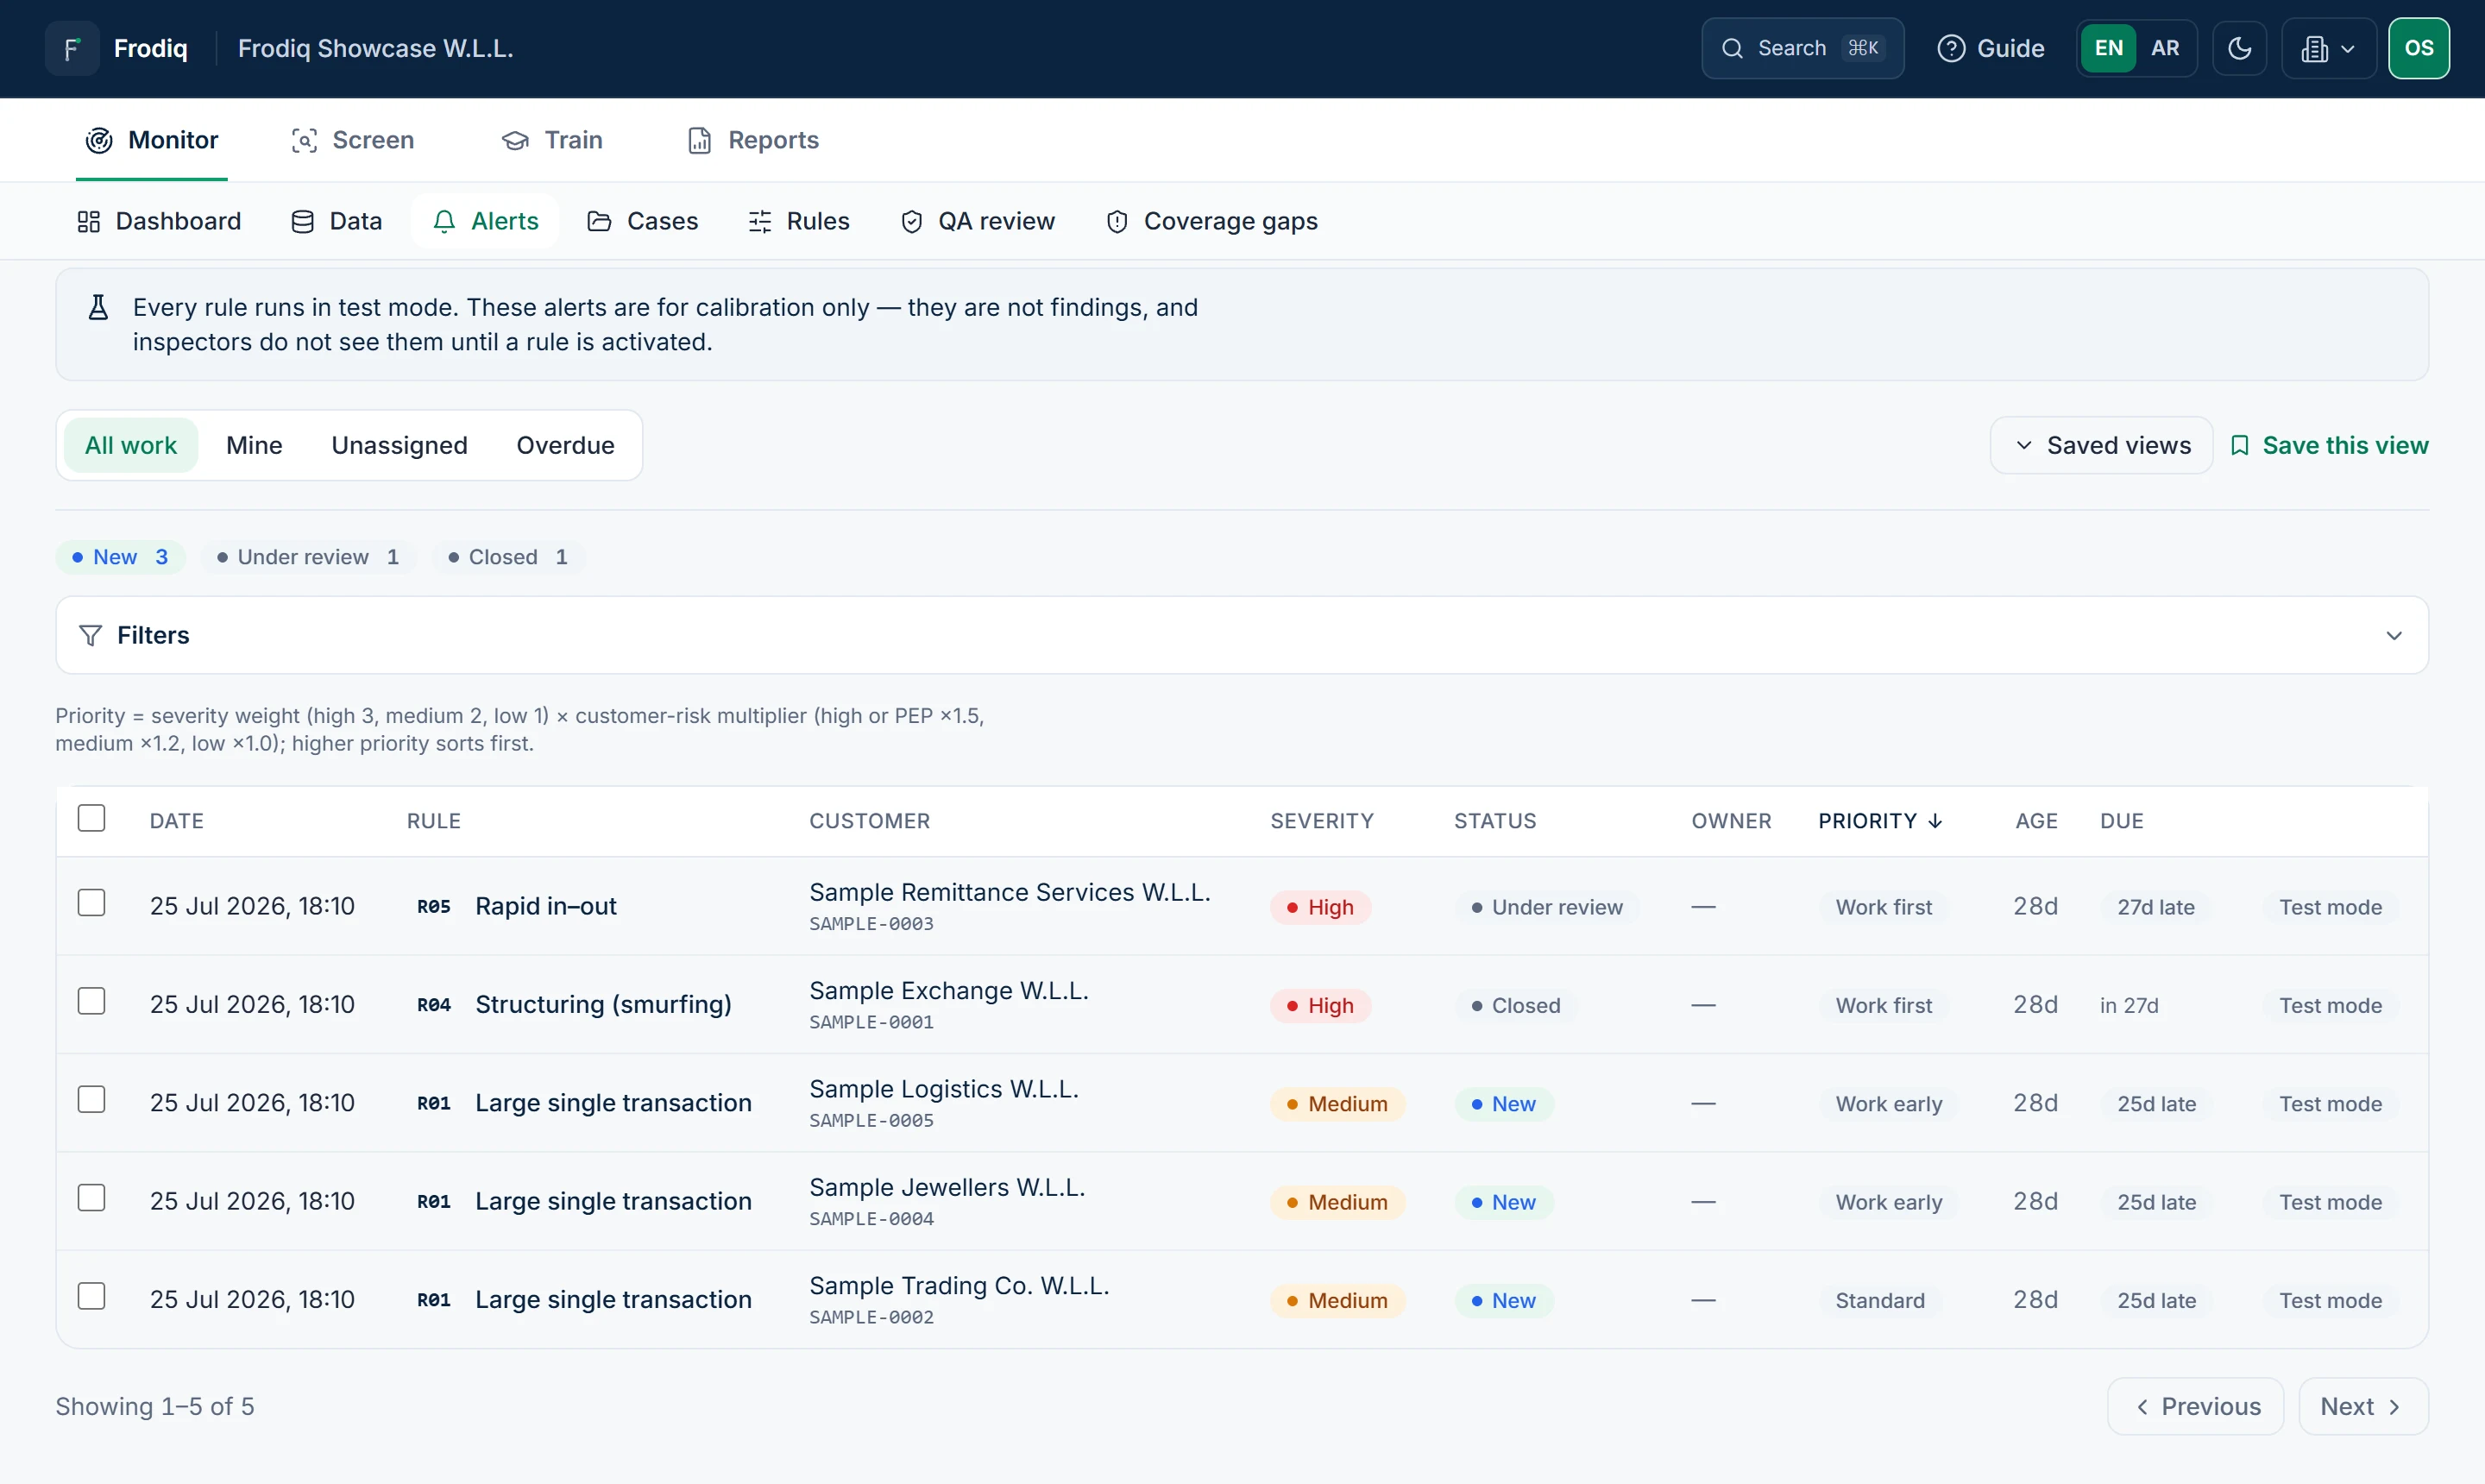Filter by Under review status chip
Viewport: 2485px width, 1484px height.
308,557
